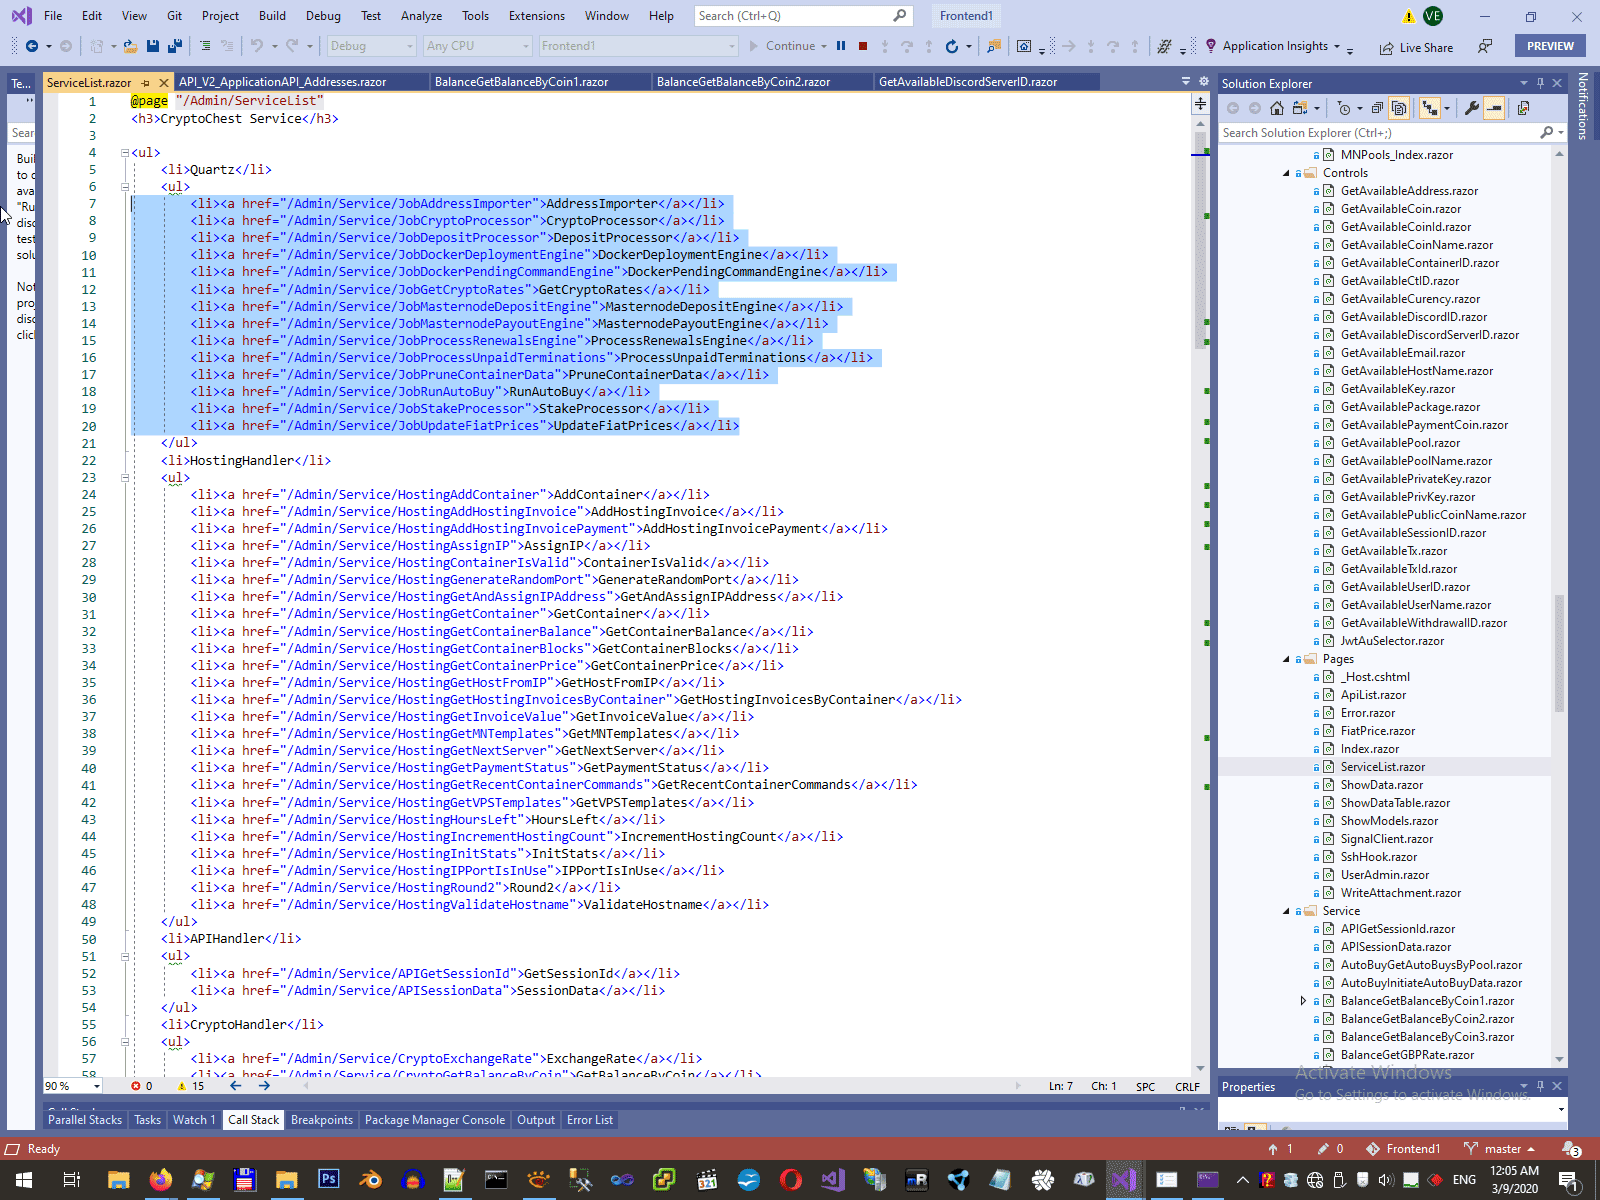1600x1200 pixels.
Task: Toggle Show All Files in Solution Explorer
Action: (x=1399, y=108)
